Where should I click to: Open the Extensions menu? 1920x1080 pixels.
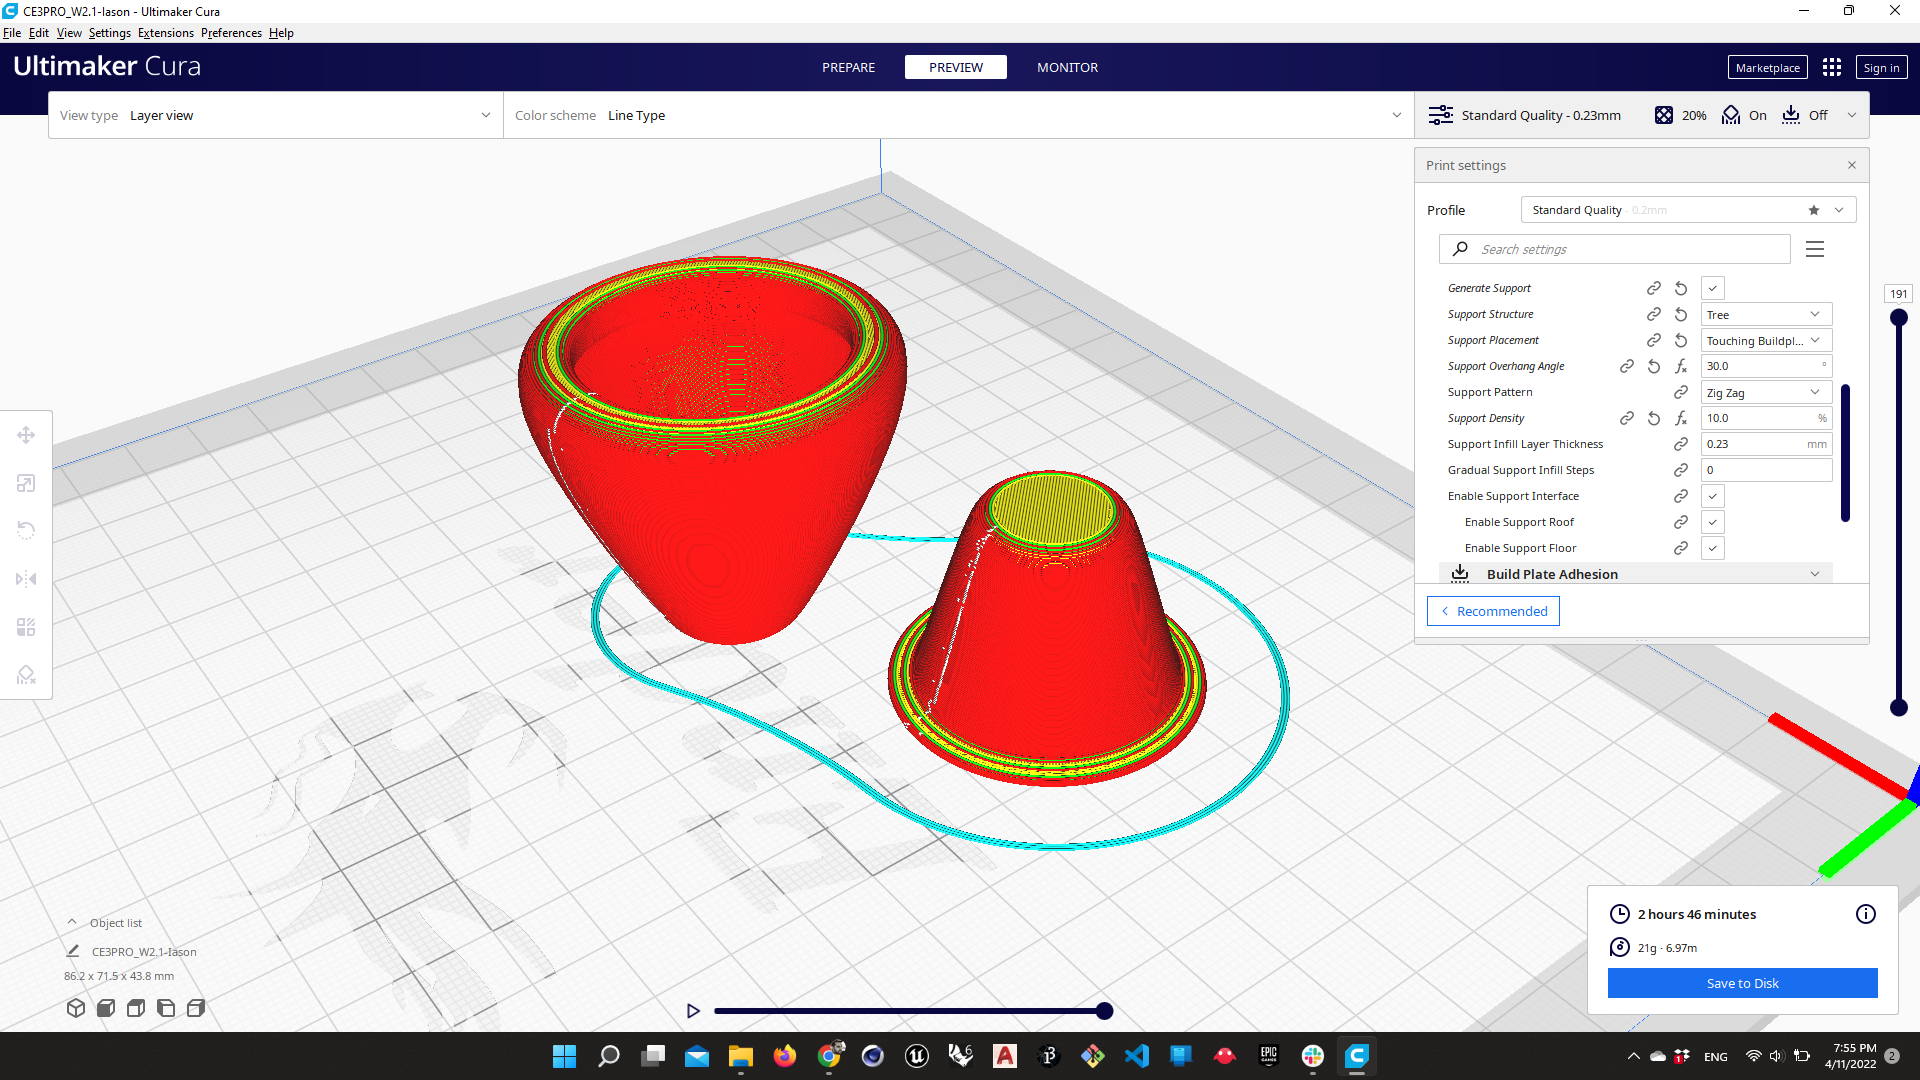coord(166,33)
